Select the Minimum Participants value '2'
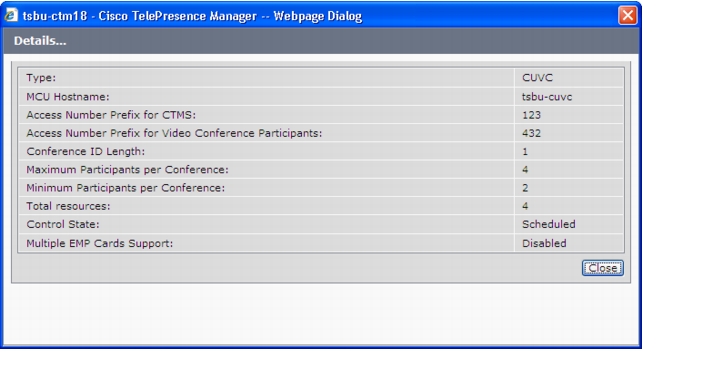 tap(525, 188)
